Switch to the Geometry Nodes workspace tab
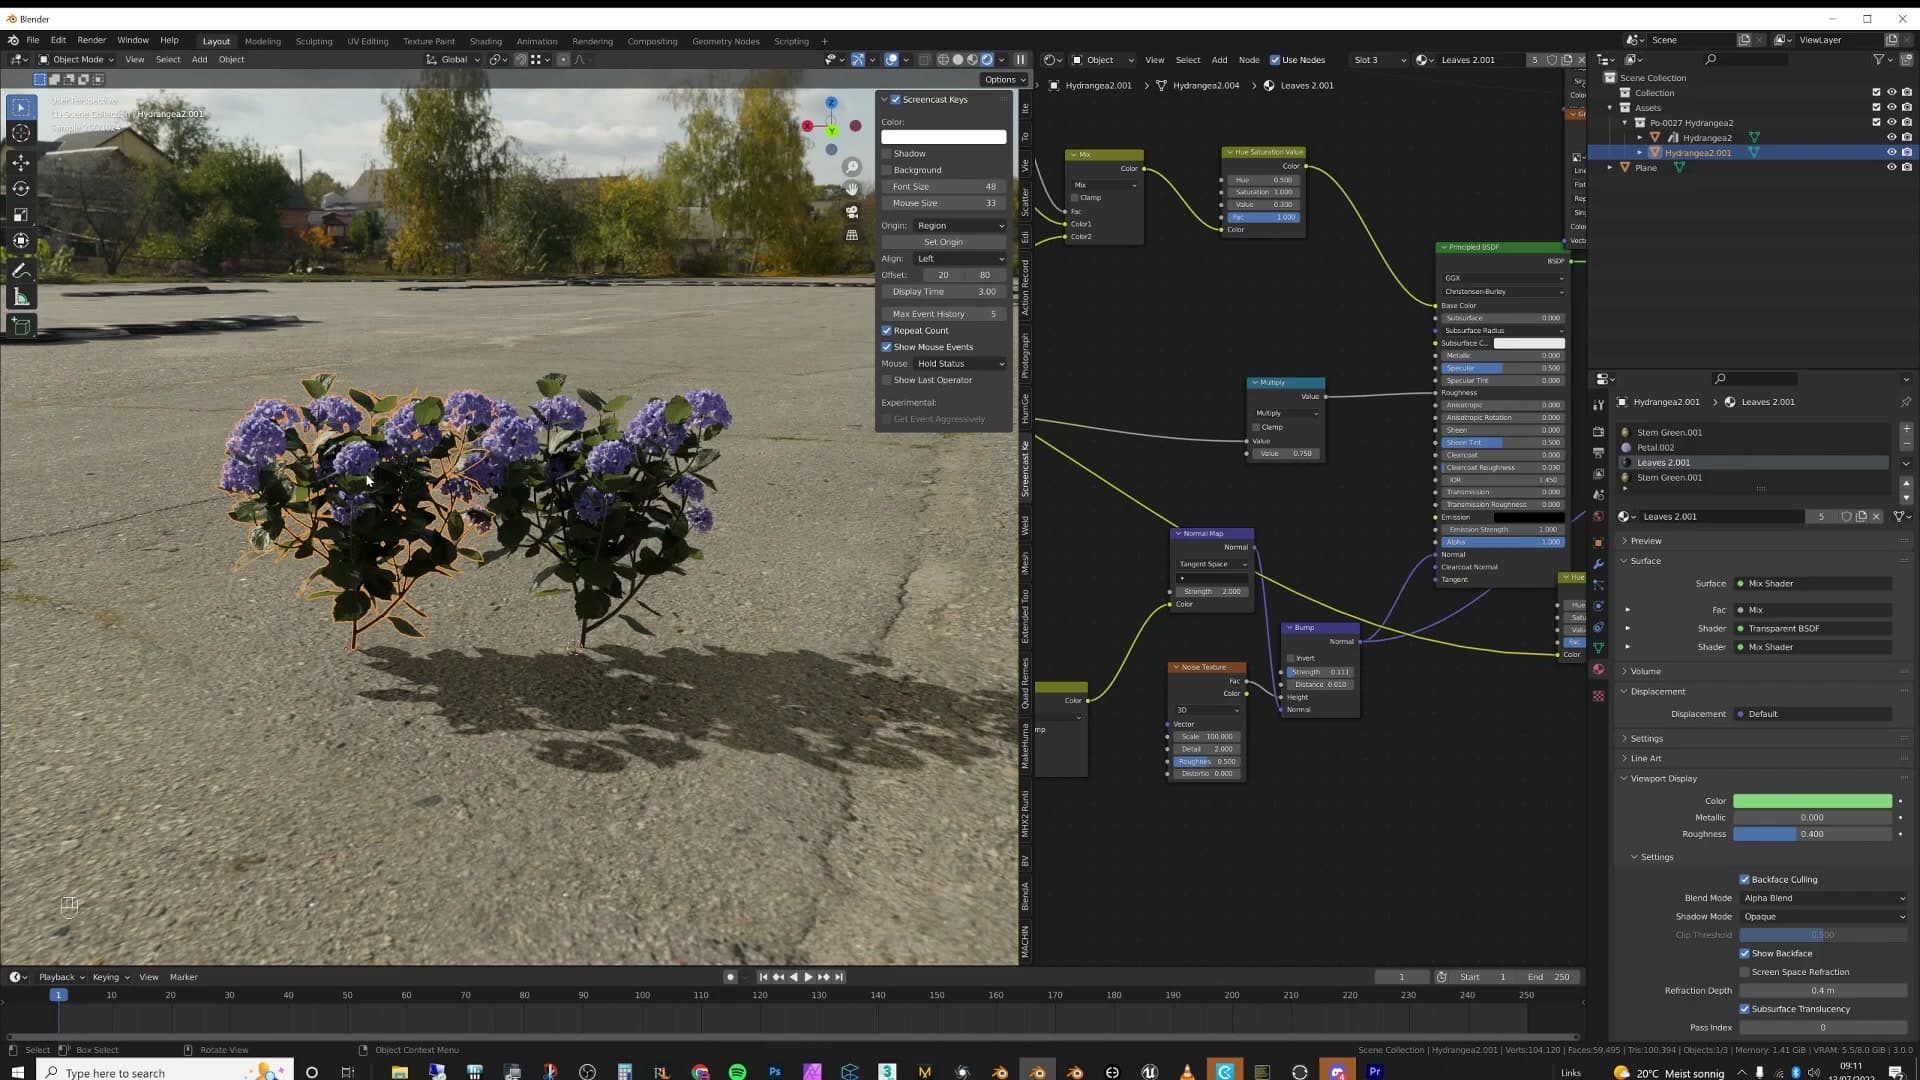Screen dimensions: 1920x1080 pos(725,41)
